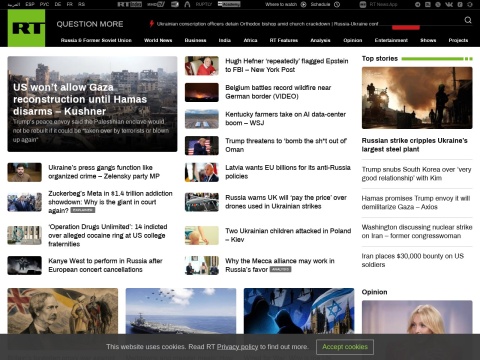Click the green RT logo
Screen dimensions: 480x360
[x=26, y=28]
